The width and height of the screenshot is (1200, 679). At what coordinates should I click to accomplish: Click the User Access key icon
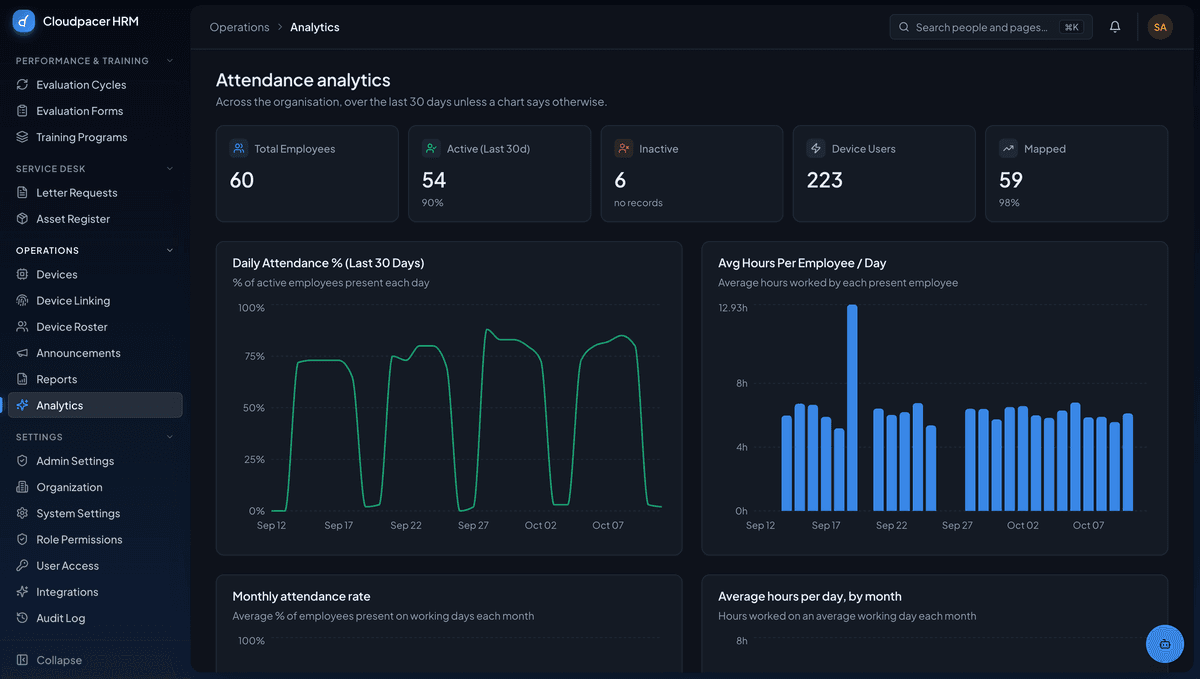click(23, 565)
